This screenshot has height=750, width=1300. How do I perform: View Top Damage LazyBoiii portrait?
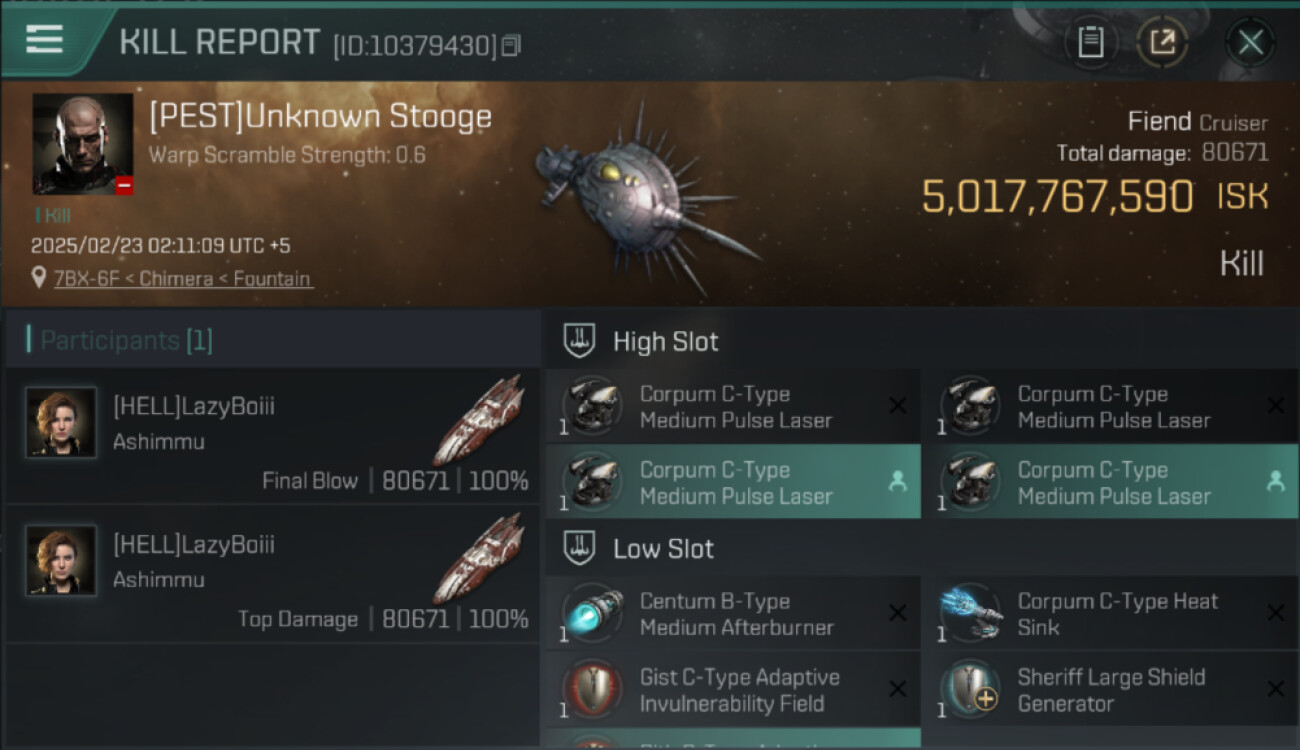pos(61,561)
